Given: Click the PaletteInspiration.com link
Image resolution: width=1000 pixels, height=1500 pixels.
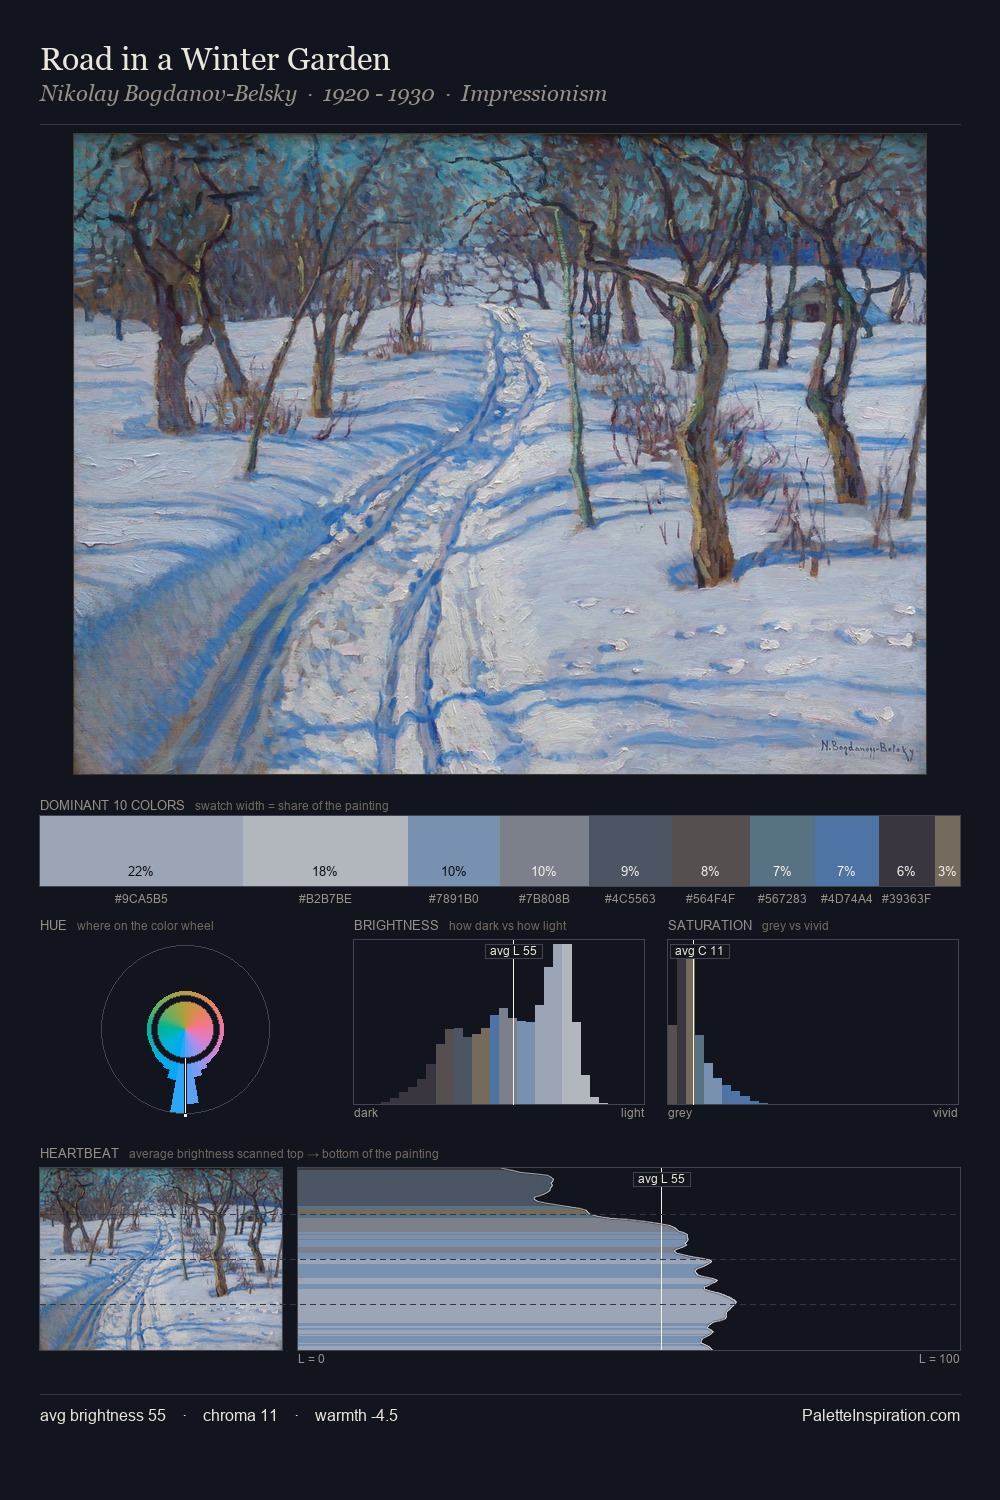Looking at the screenshot, I should coord(881,1415).
